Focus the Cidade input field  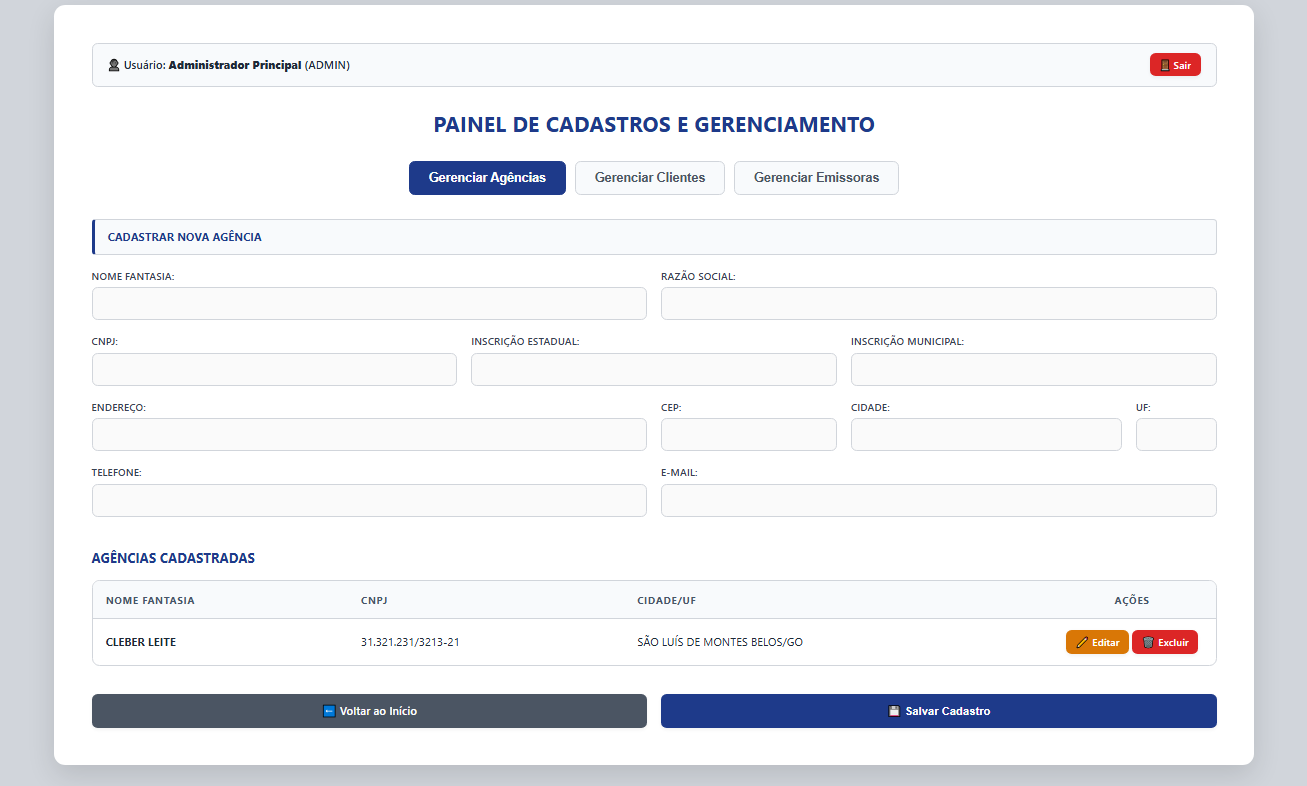click(x=986, y=435)
